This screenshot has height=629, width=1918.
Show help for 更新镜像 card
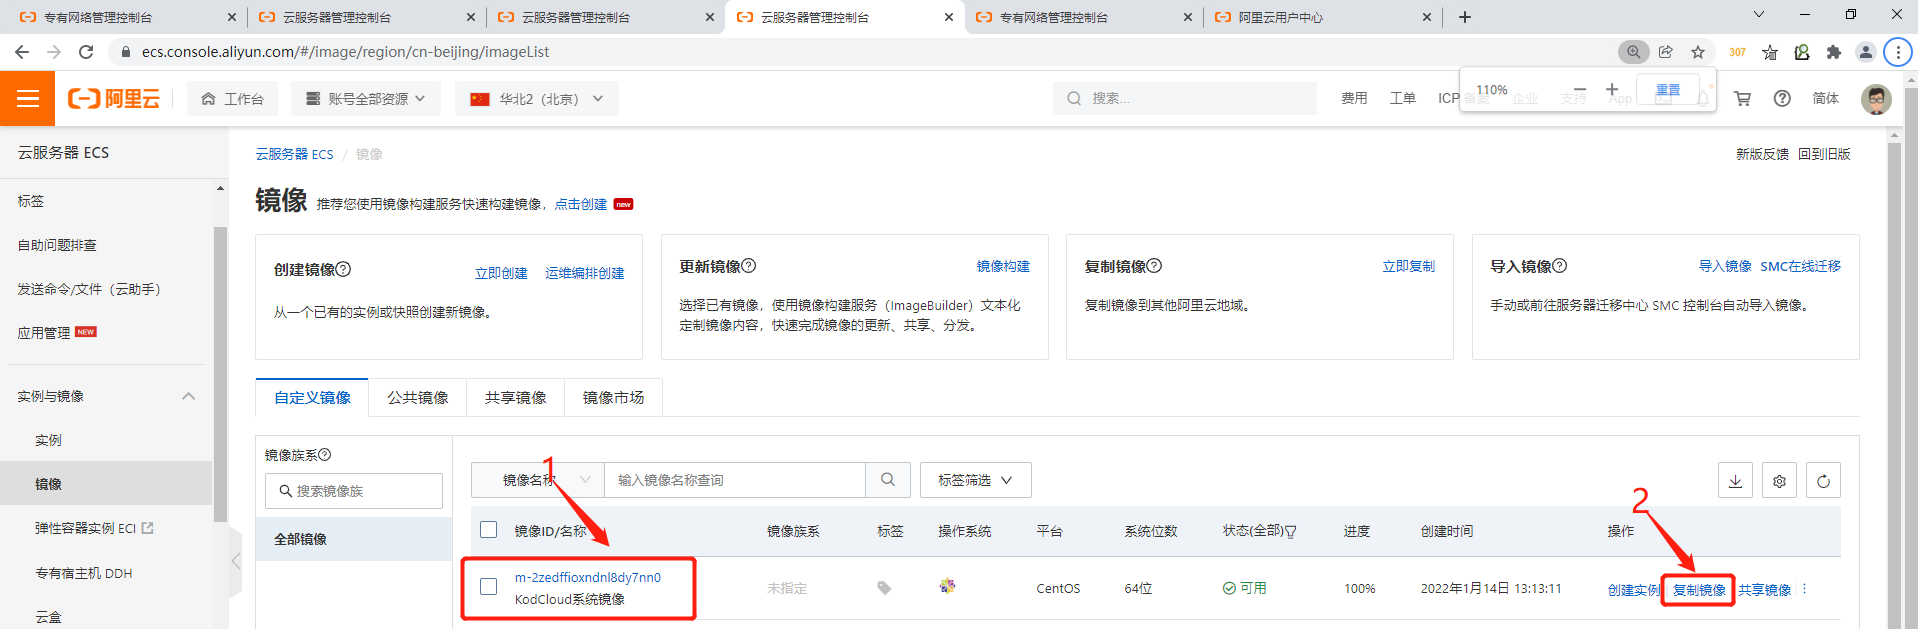pyautogui.click(x=749, y=266)
